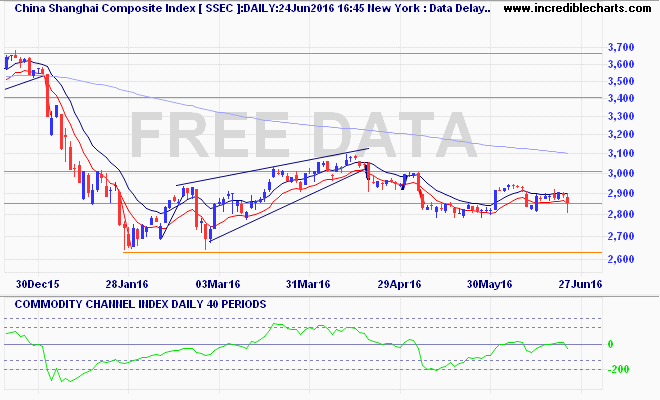The height and width of the screenshot is (400, 660).
Task: Select the 30Dec15 date label
Action: 36,284
